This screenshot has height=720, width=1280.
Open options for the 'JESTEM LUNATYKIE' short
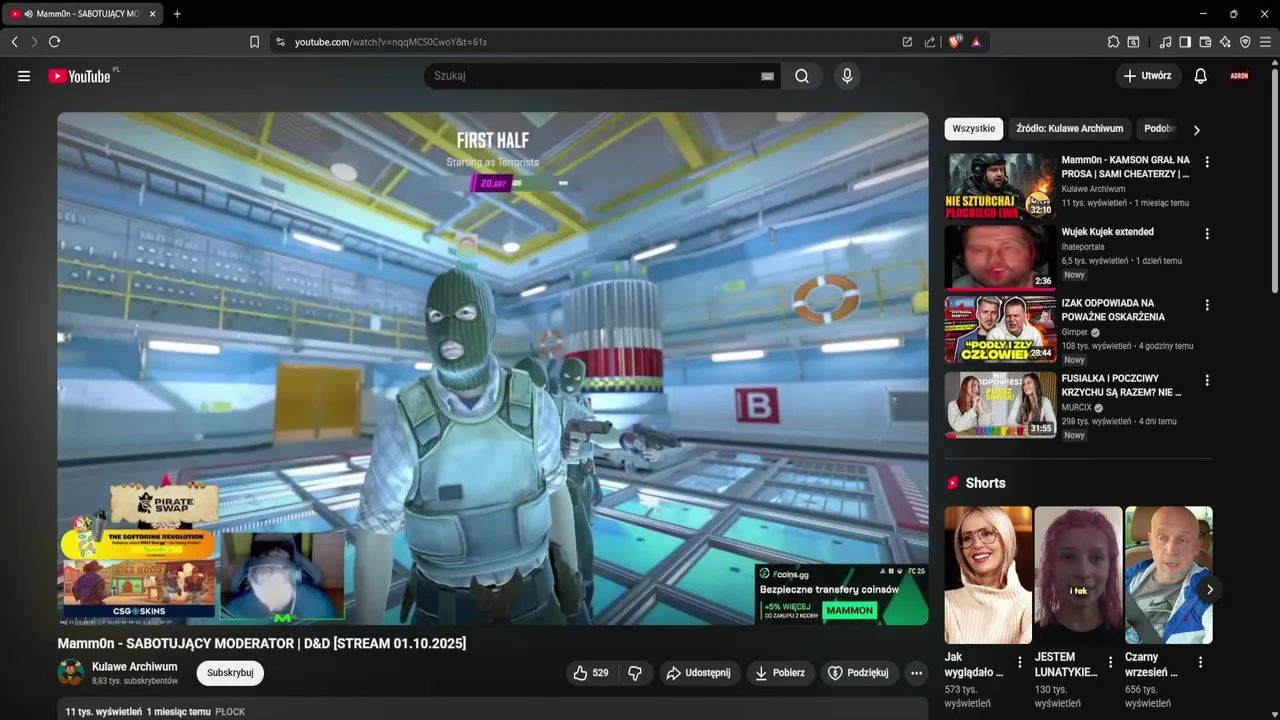(x=1110, y=662)
